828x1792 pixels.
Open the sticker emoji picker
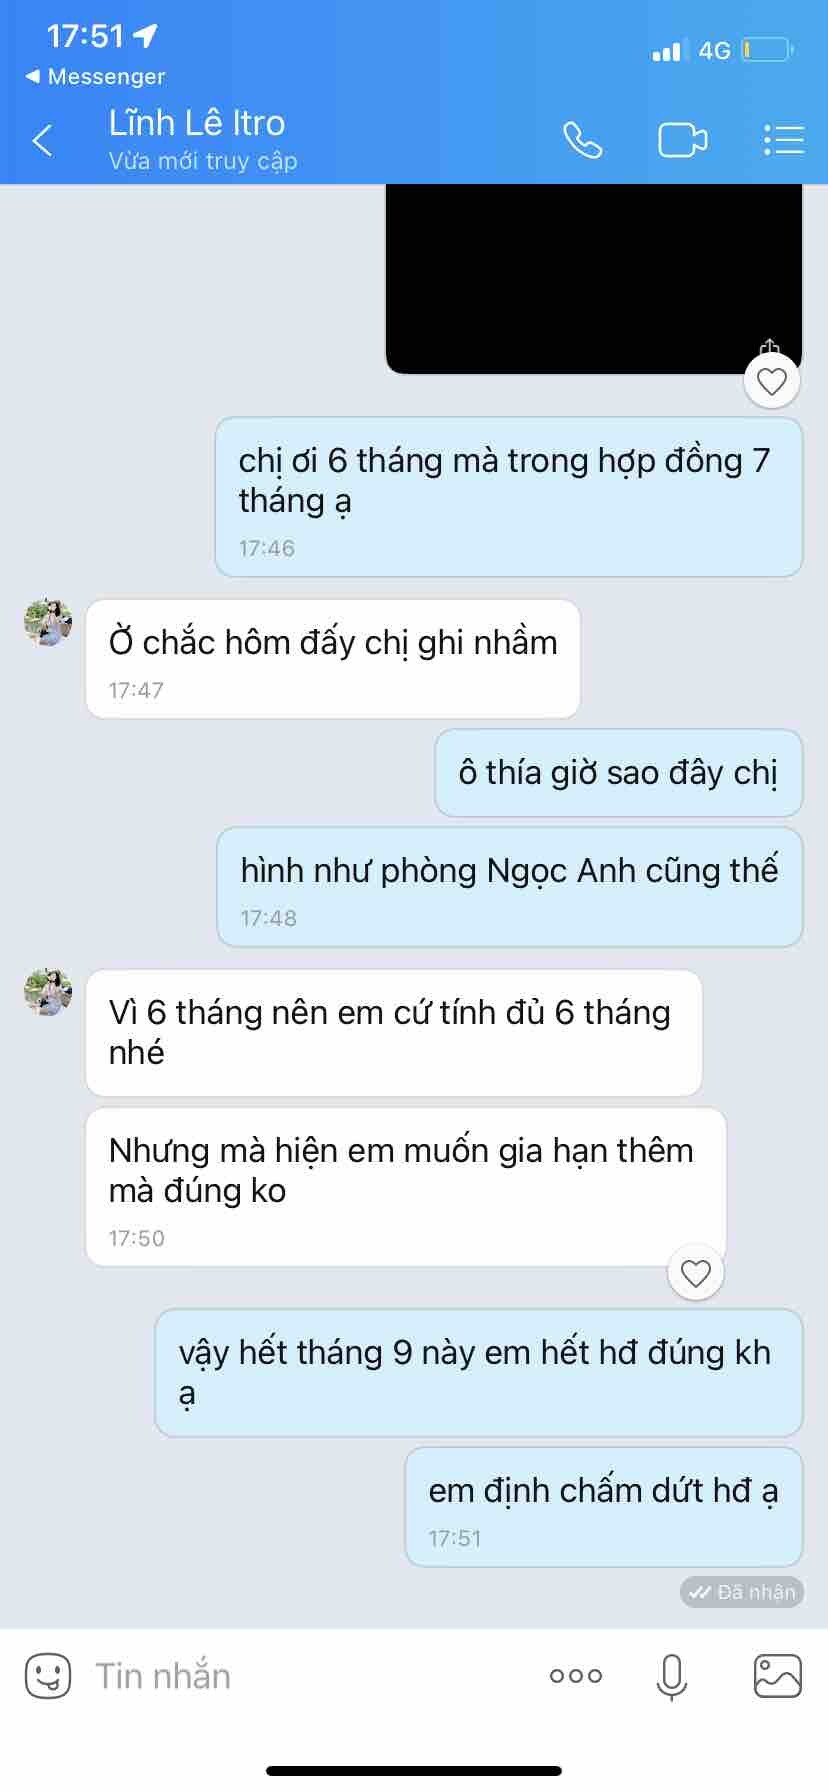(x=48, y=1675)
